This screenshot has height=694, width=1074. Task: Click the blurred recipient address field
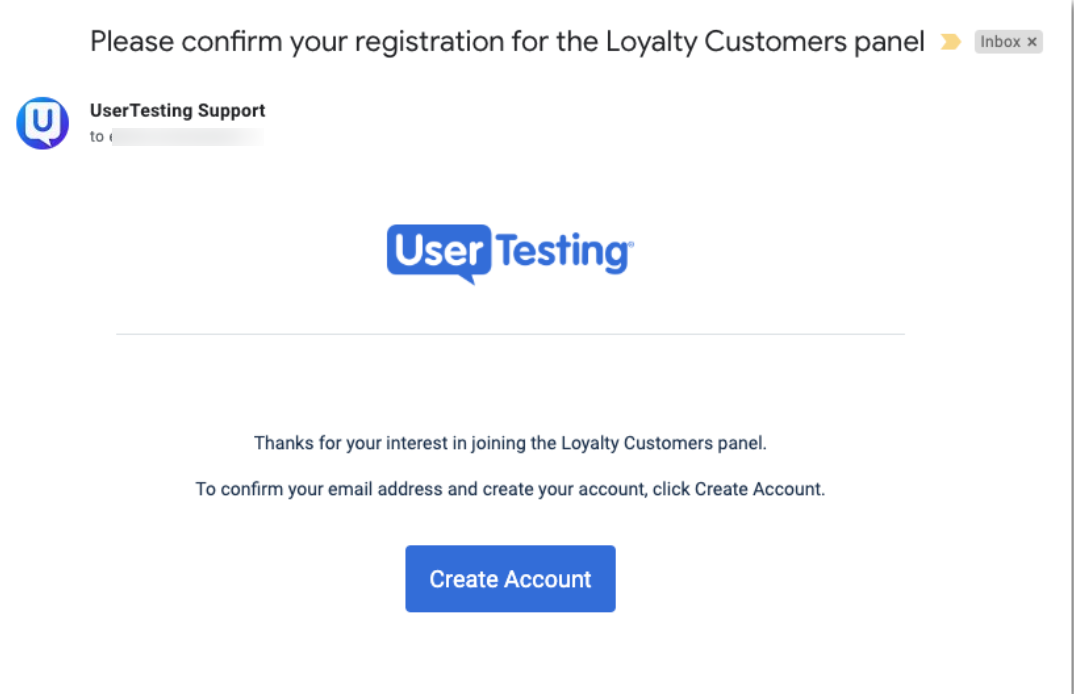(186, 136)
